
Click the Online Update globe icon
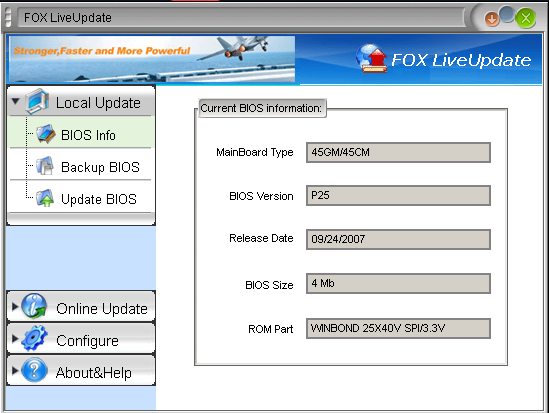[x=34, y=306]
